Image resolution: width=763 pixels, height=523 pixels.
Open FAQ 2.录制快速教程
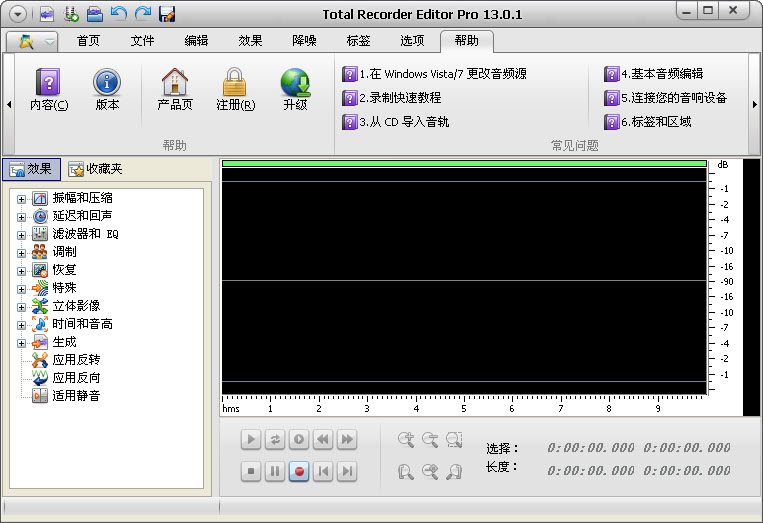point(392,98)
